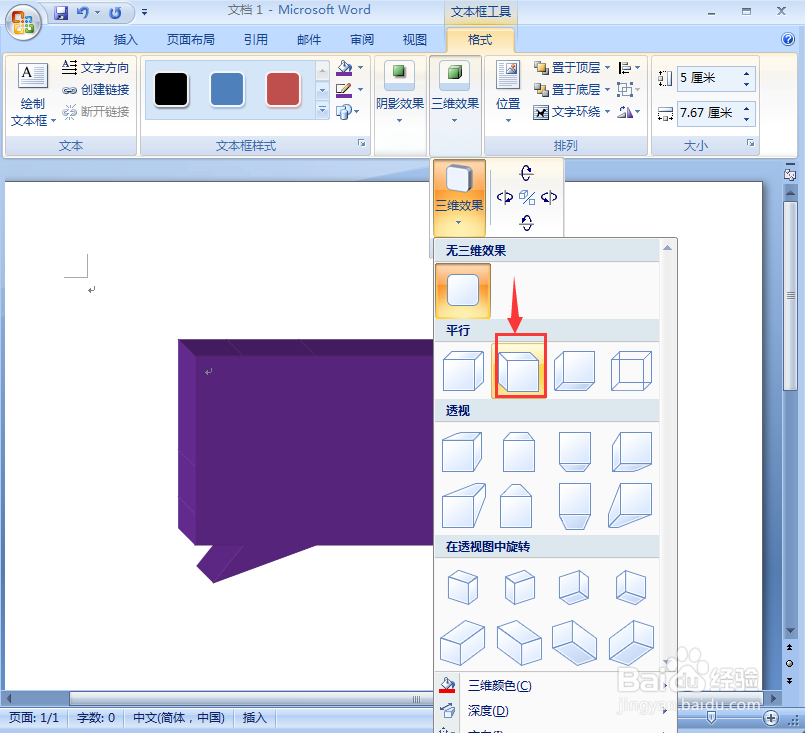Select last 3D style in second 透视 row
This screenshot has width=805, height=733.
tap(630, 505)
